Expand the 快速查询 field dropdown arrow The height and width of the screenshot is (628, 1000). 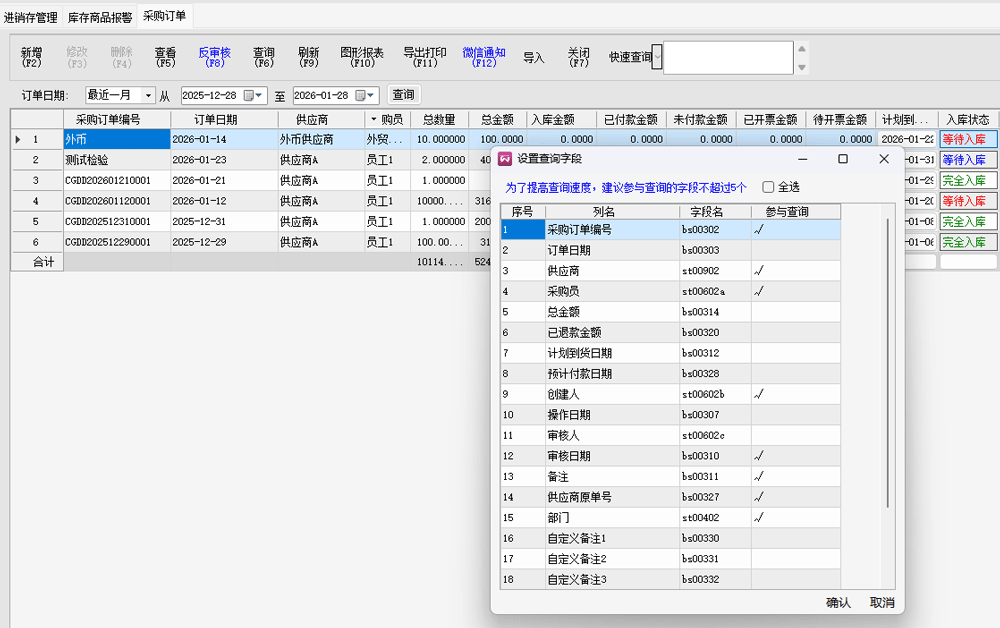(657, 57)
